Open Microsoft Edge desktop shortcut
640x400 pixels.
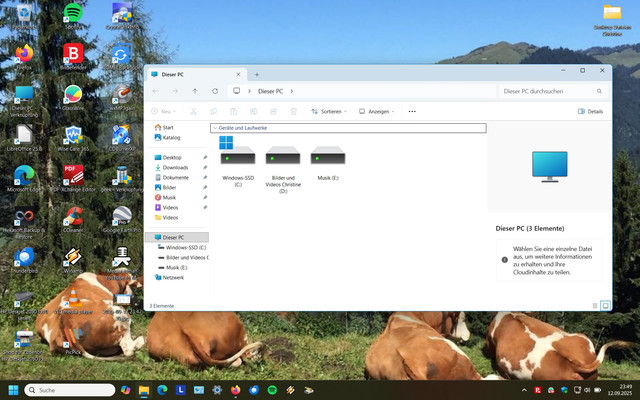[24, 178]
